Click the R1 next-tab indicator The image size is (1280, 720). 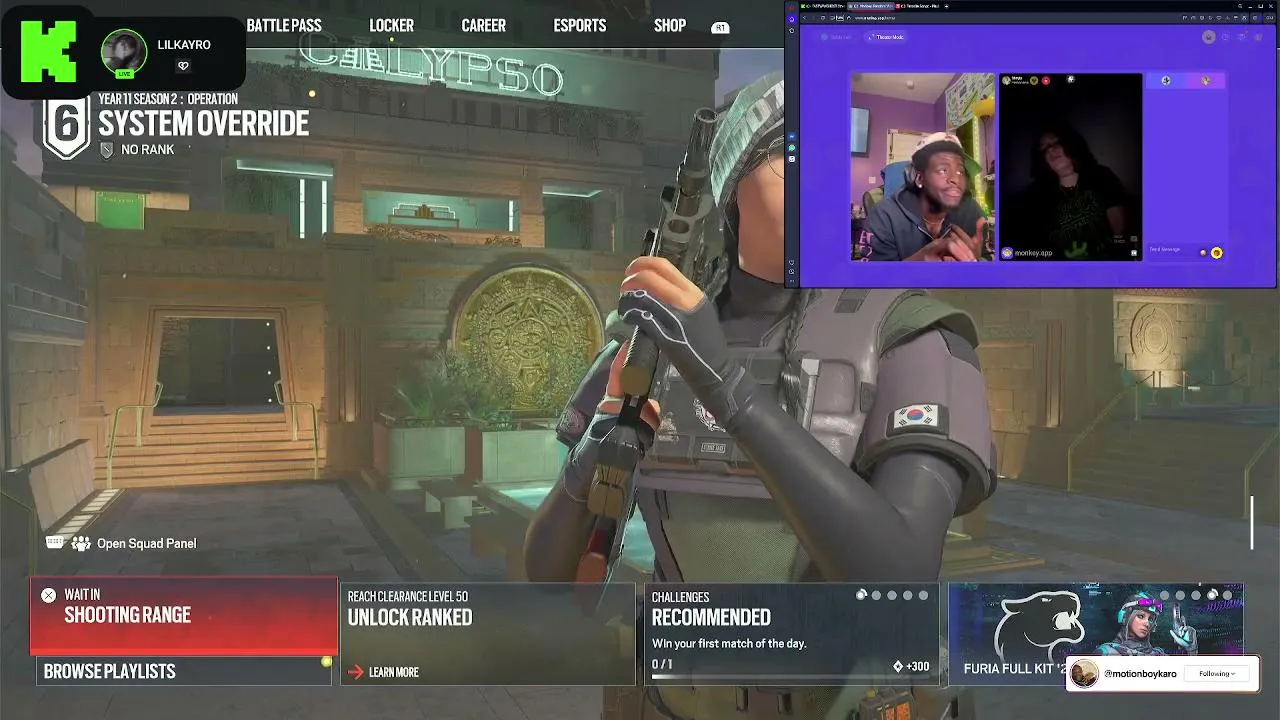click(x=720, y=28)
